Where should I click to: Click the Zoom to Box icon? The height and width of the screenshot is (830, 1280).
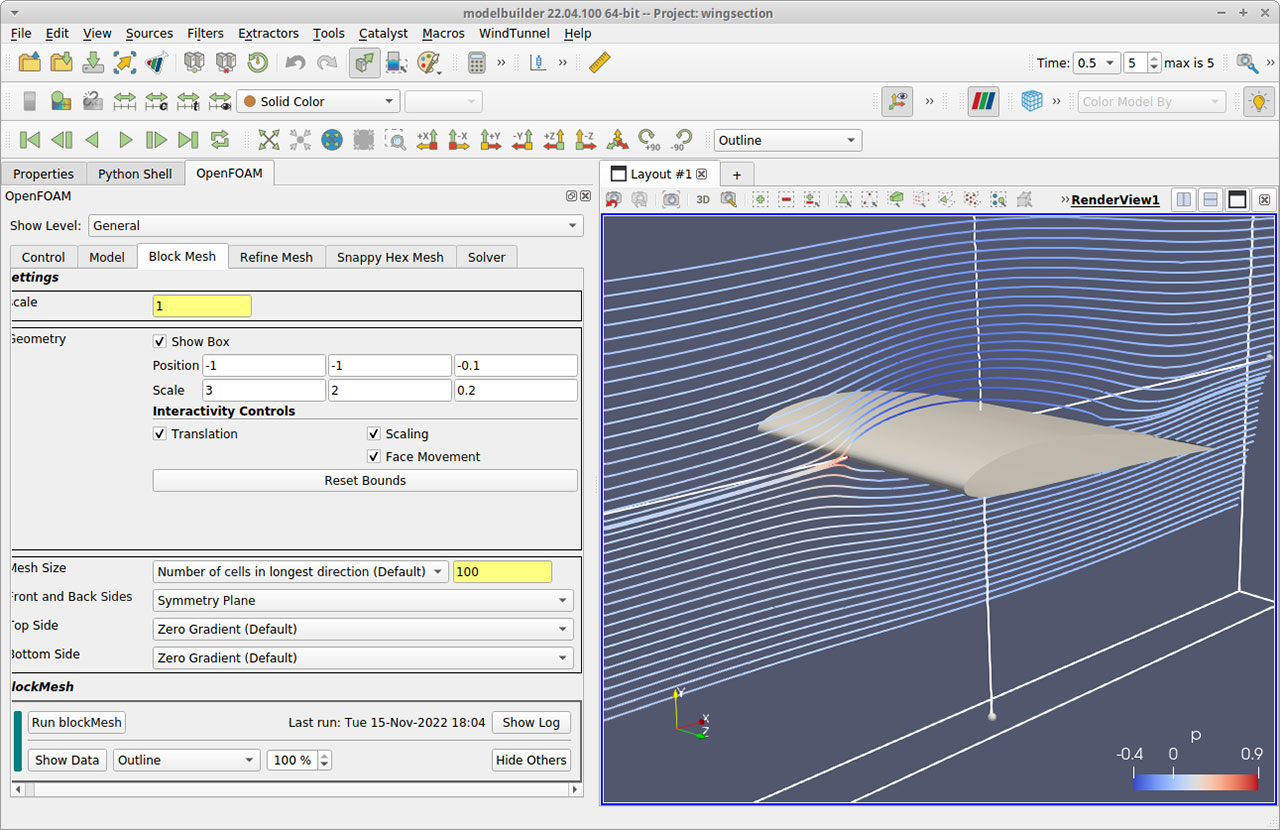396,140
